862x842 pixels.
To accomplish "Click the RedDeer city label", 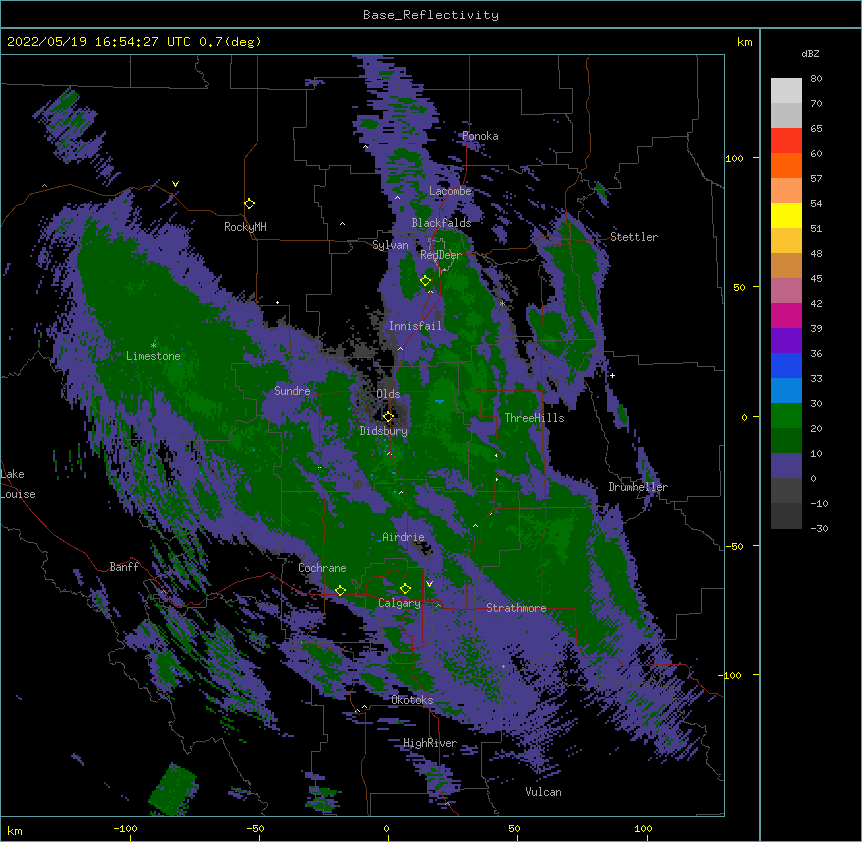I will 441,255.
